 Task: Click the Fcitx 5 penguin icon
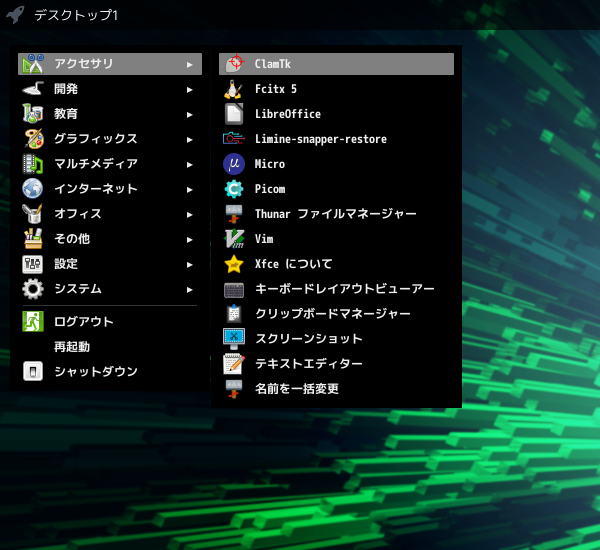point(233,89)
